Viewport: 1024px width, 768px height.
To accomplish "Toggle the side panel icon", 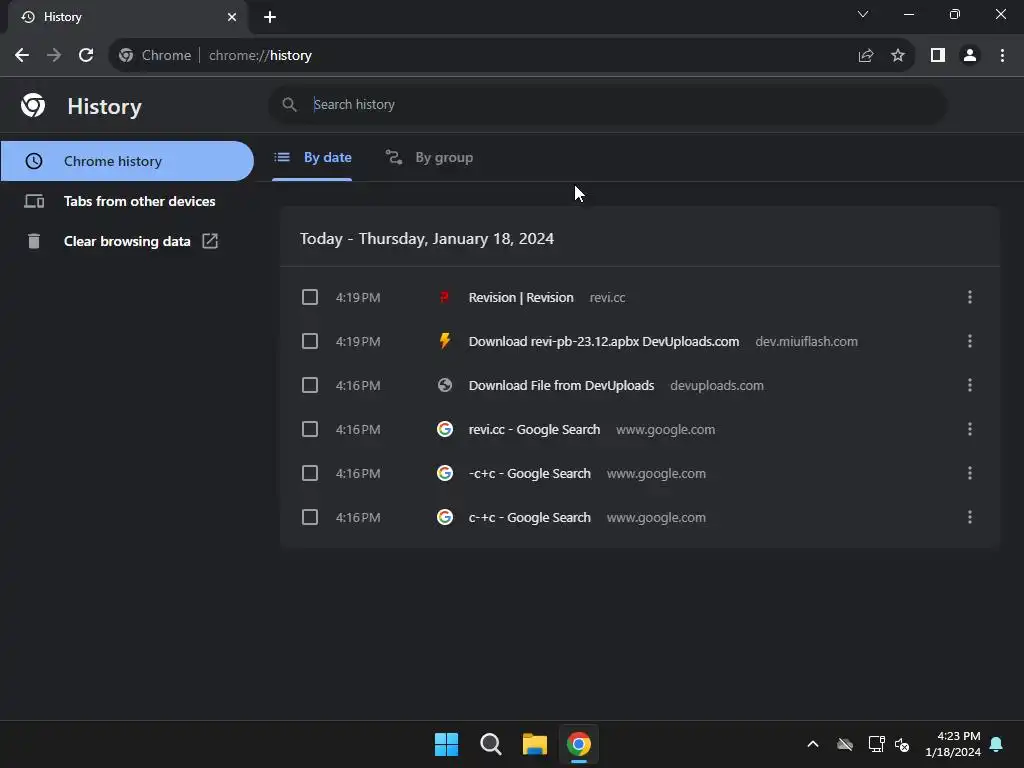I will (938, 56).
